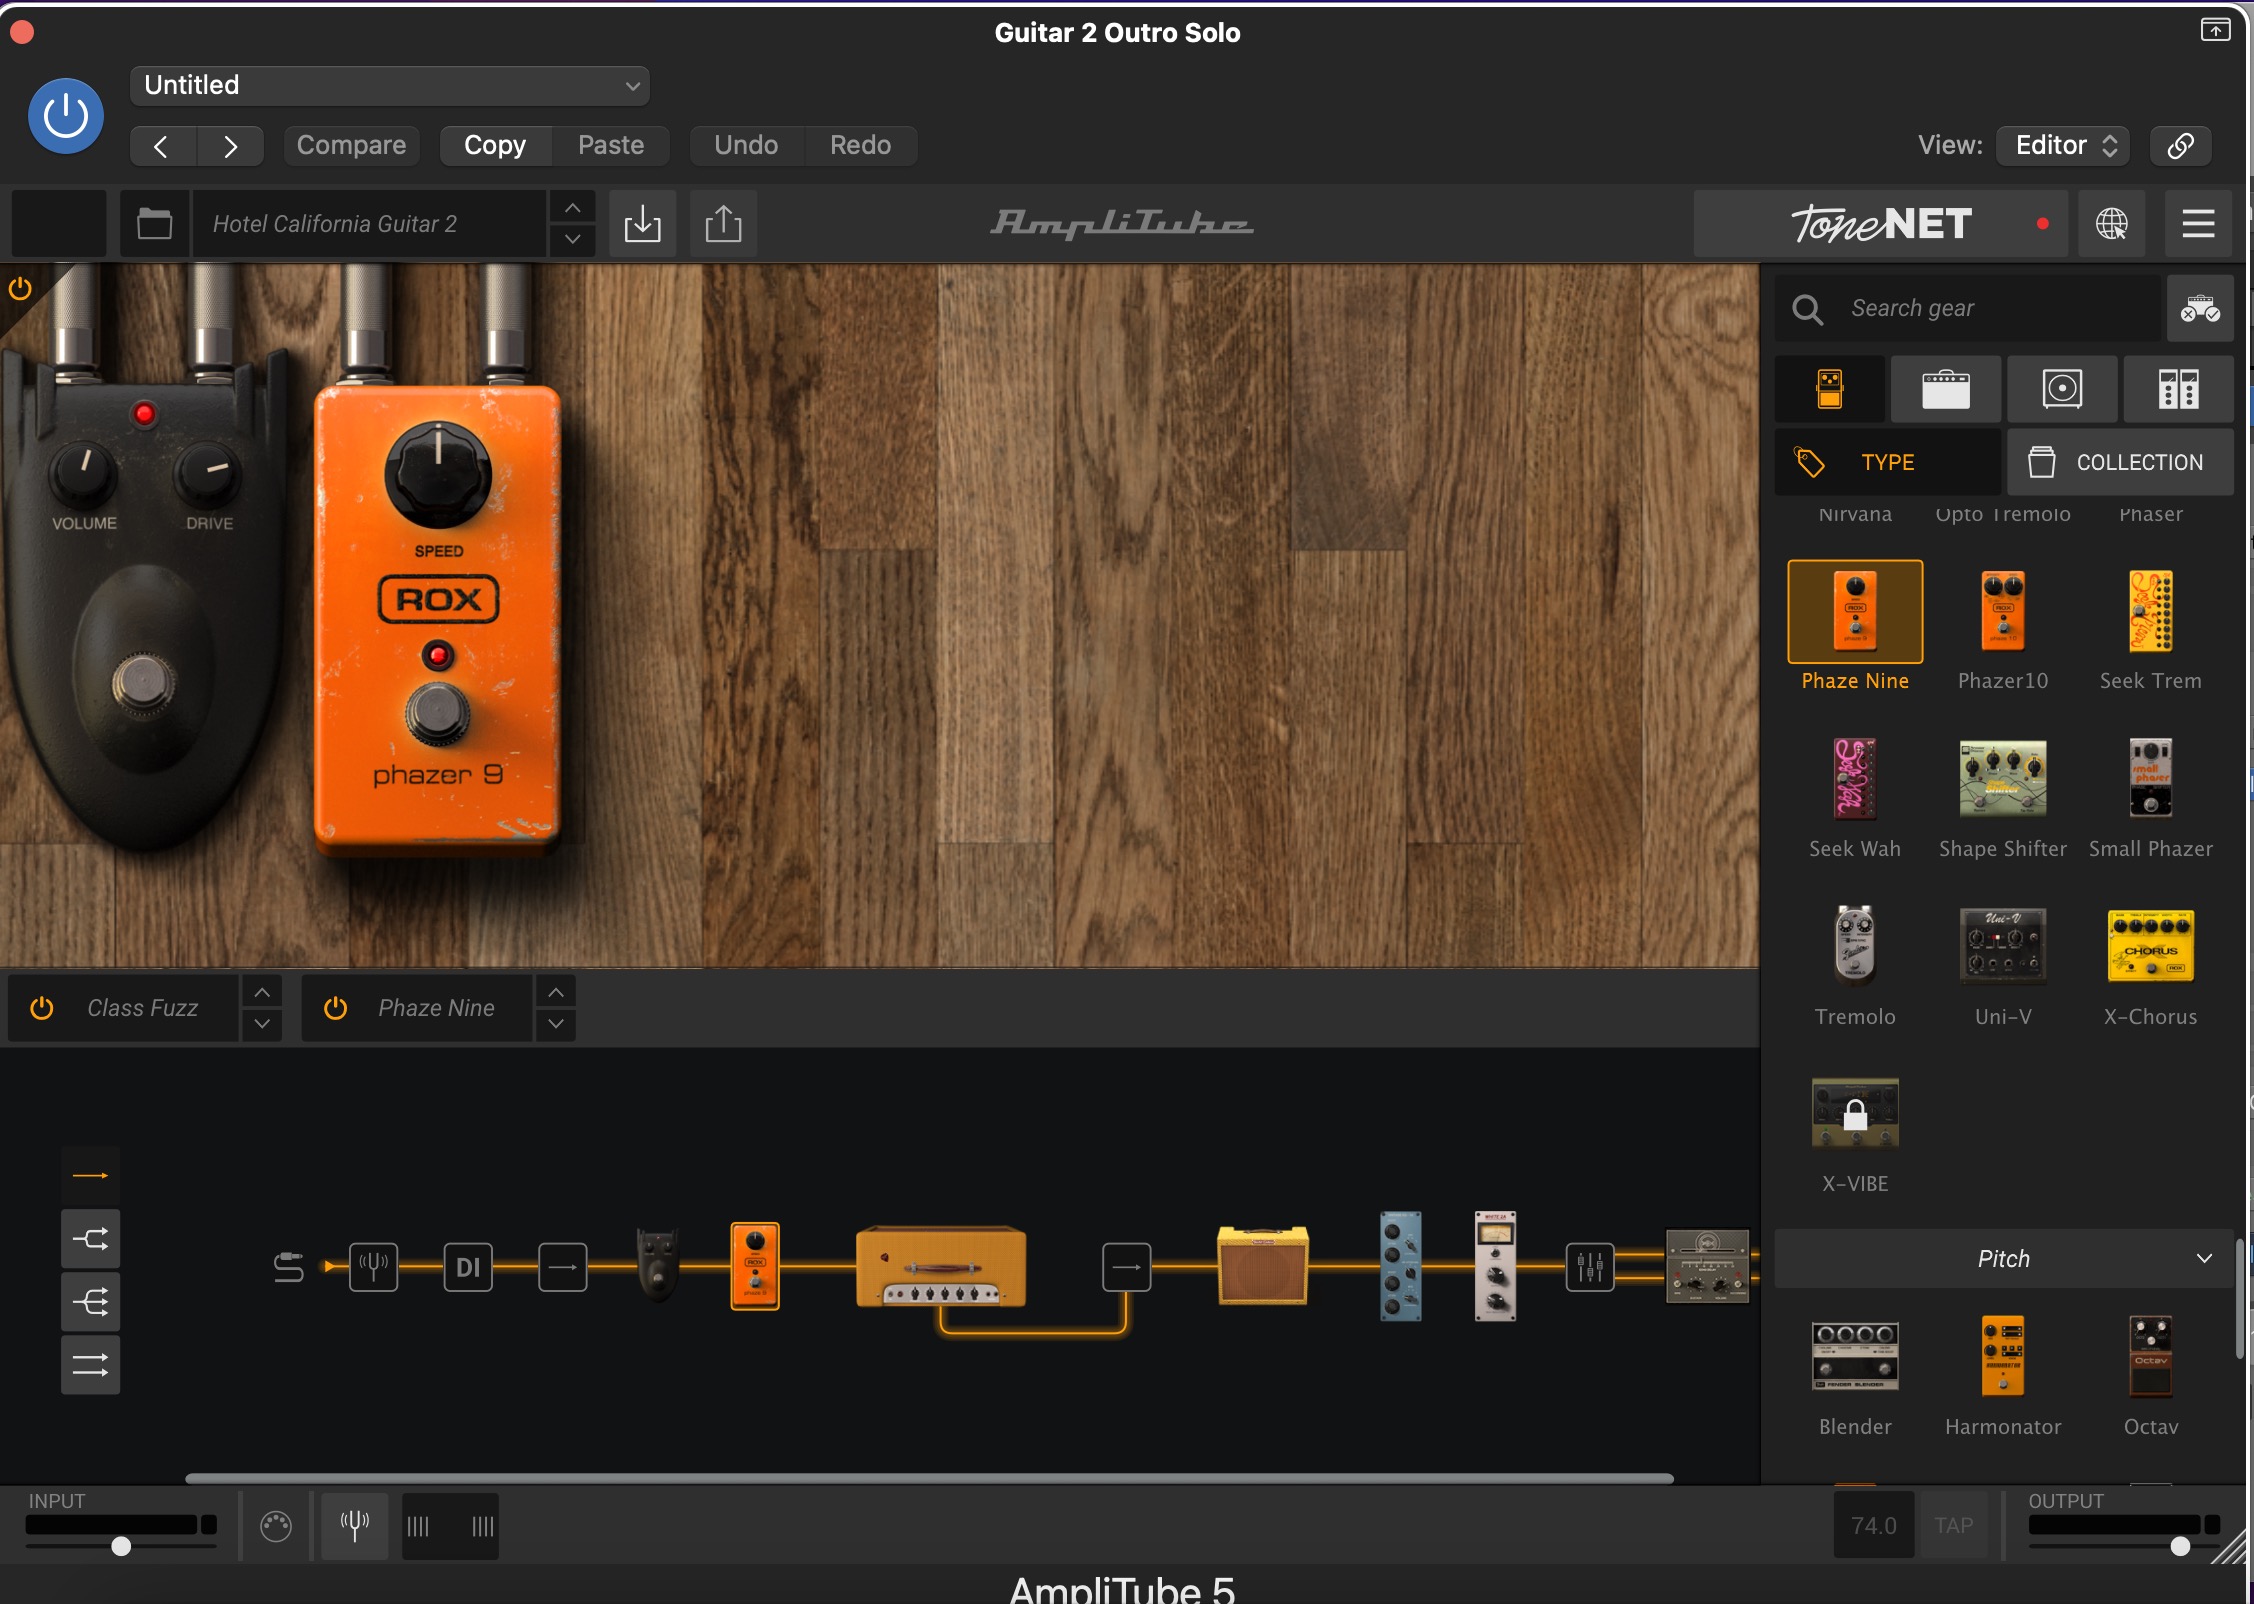
Task: Open the Untitled preset dropdown
Action: pos(390,86)
